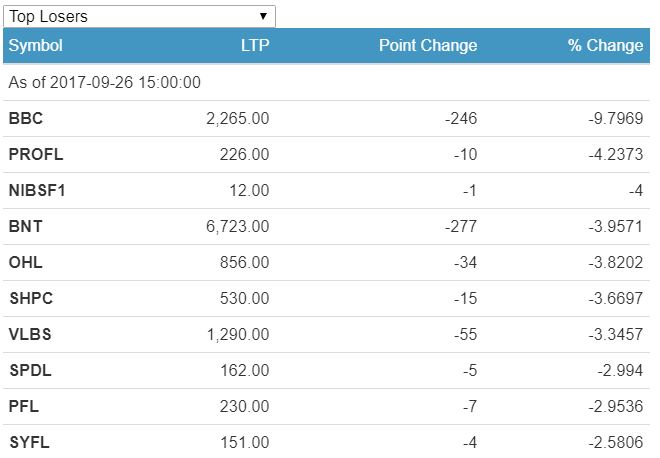Click the % Change column header
The height and width of the screenshot is (458, 660).
(x=605, y=45)
